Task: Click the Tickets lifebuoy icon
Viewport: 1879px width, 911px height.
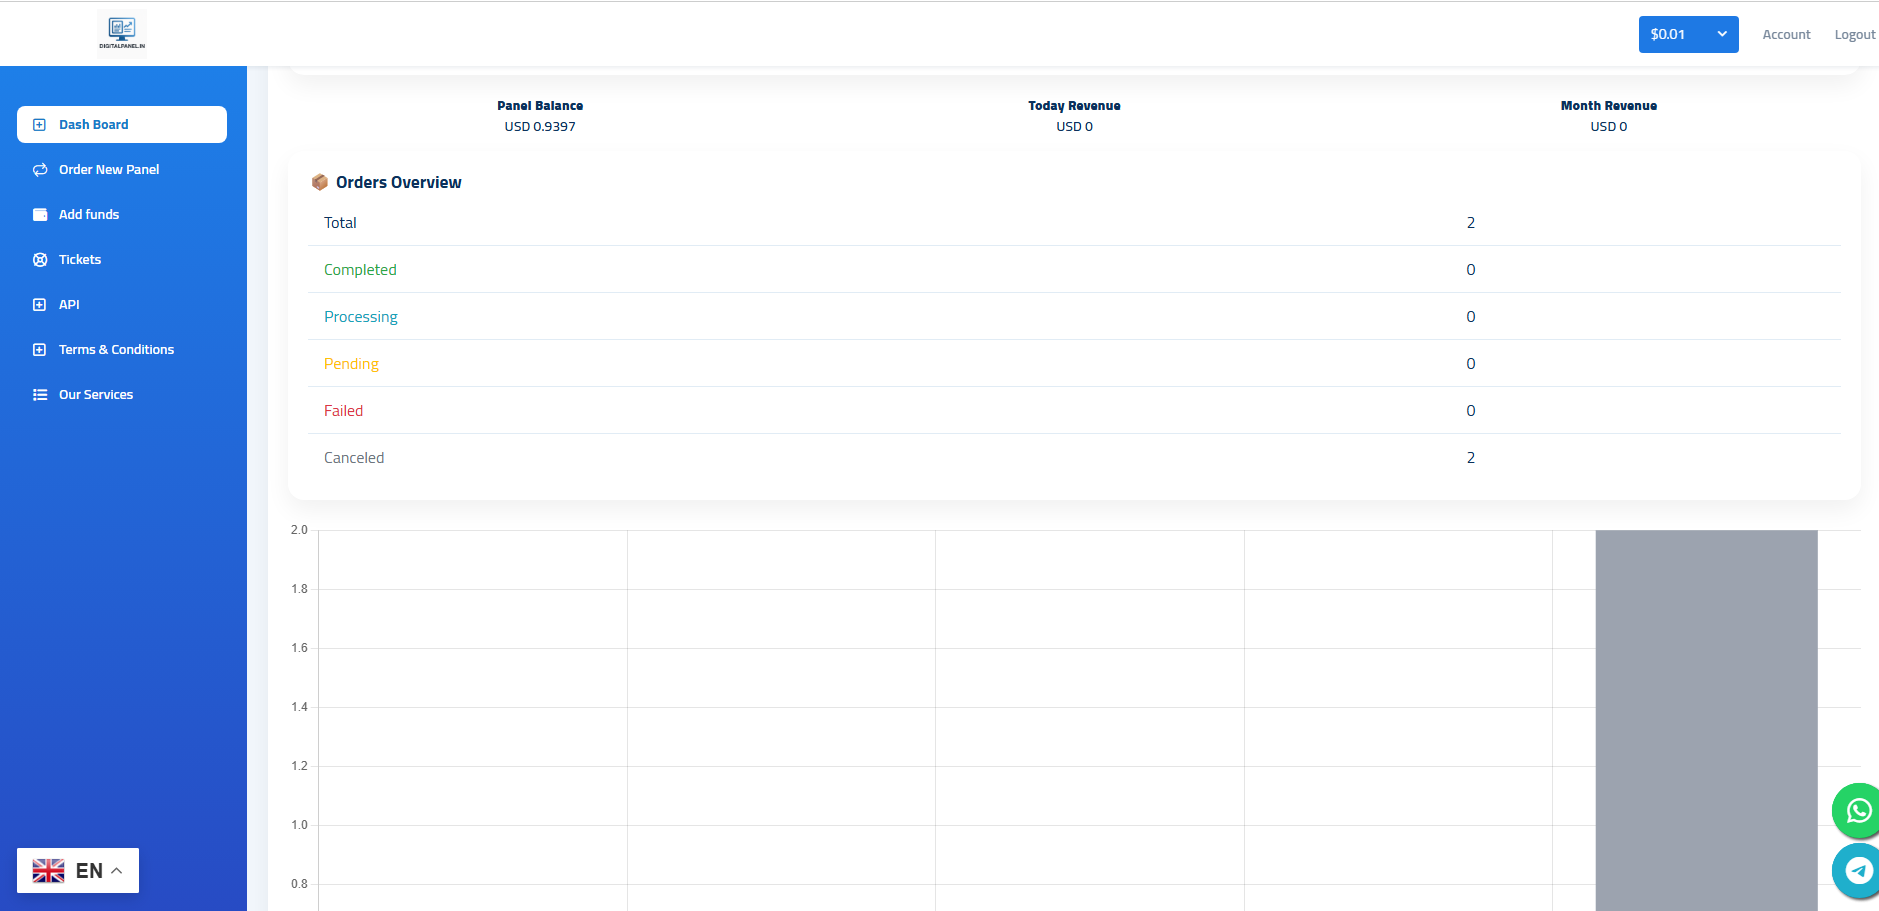Action: pyautogui.click(x=40, y=260)
